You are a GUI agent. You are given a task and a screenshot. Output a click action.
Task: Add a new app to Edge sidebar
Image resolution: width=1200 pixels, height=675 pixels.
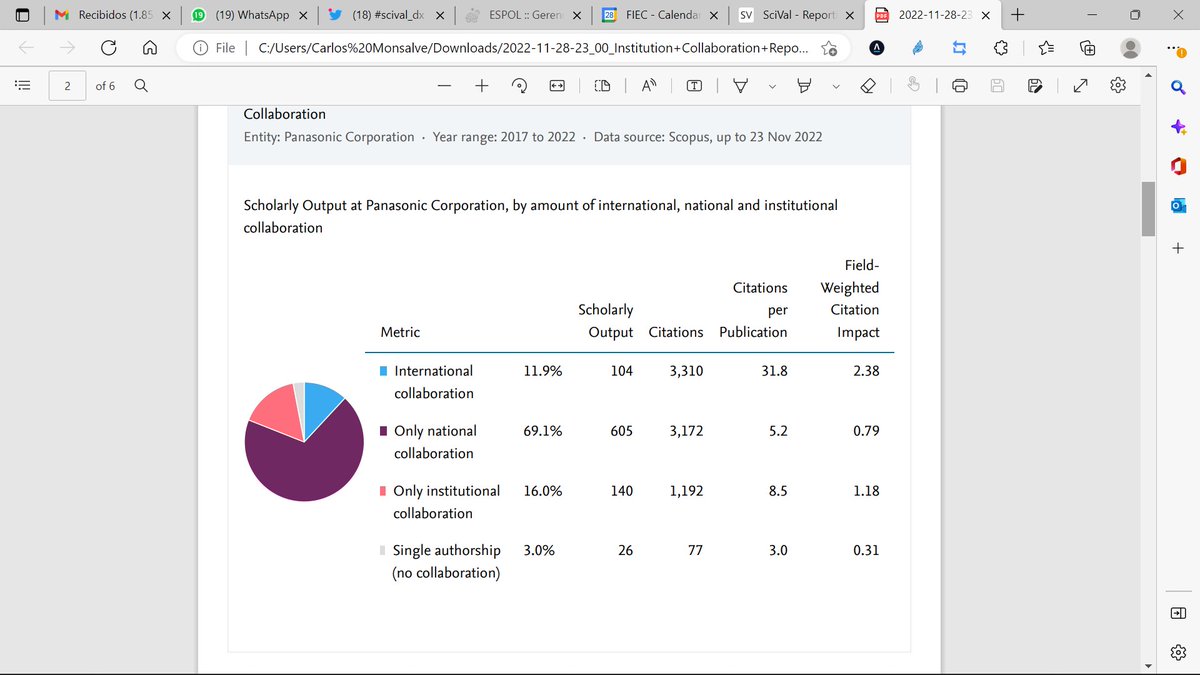pyautogui.click(x=1178, y=247)
